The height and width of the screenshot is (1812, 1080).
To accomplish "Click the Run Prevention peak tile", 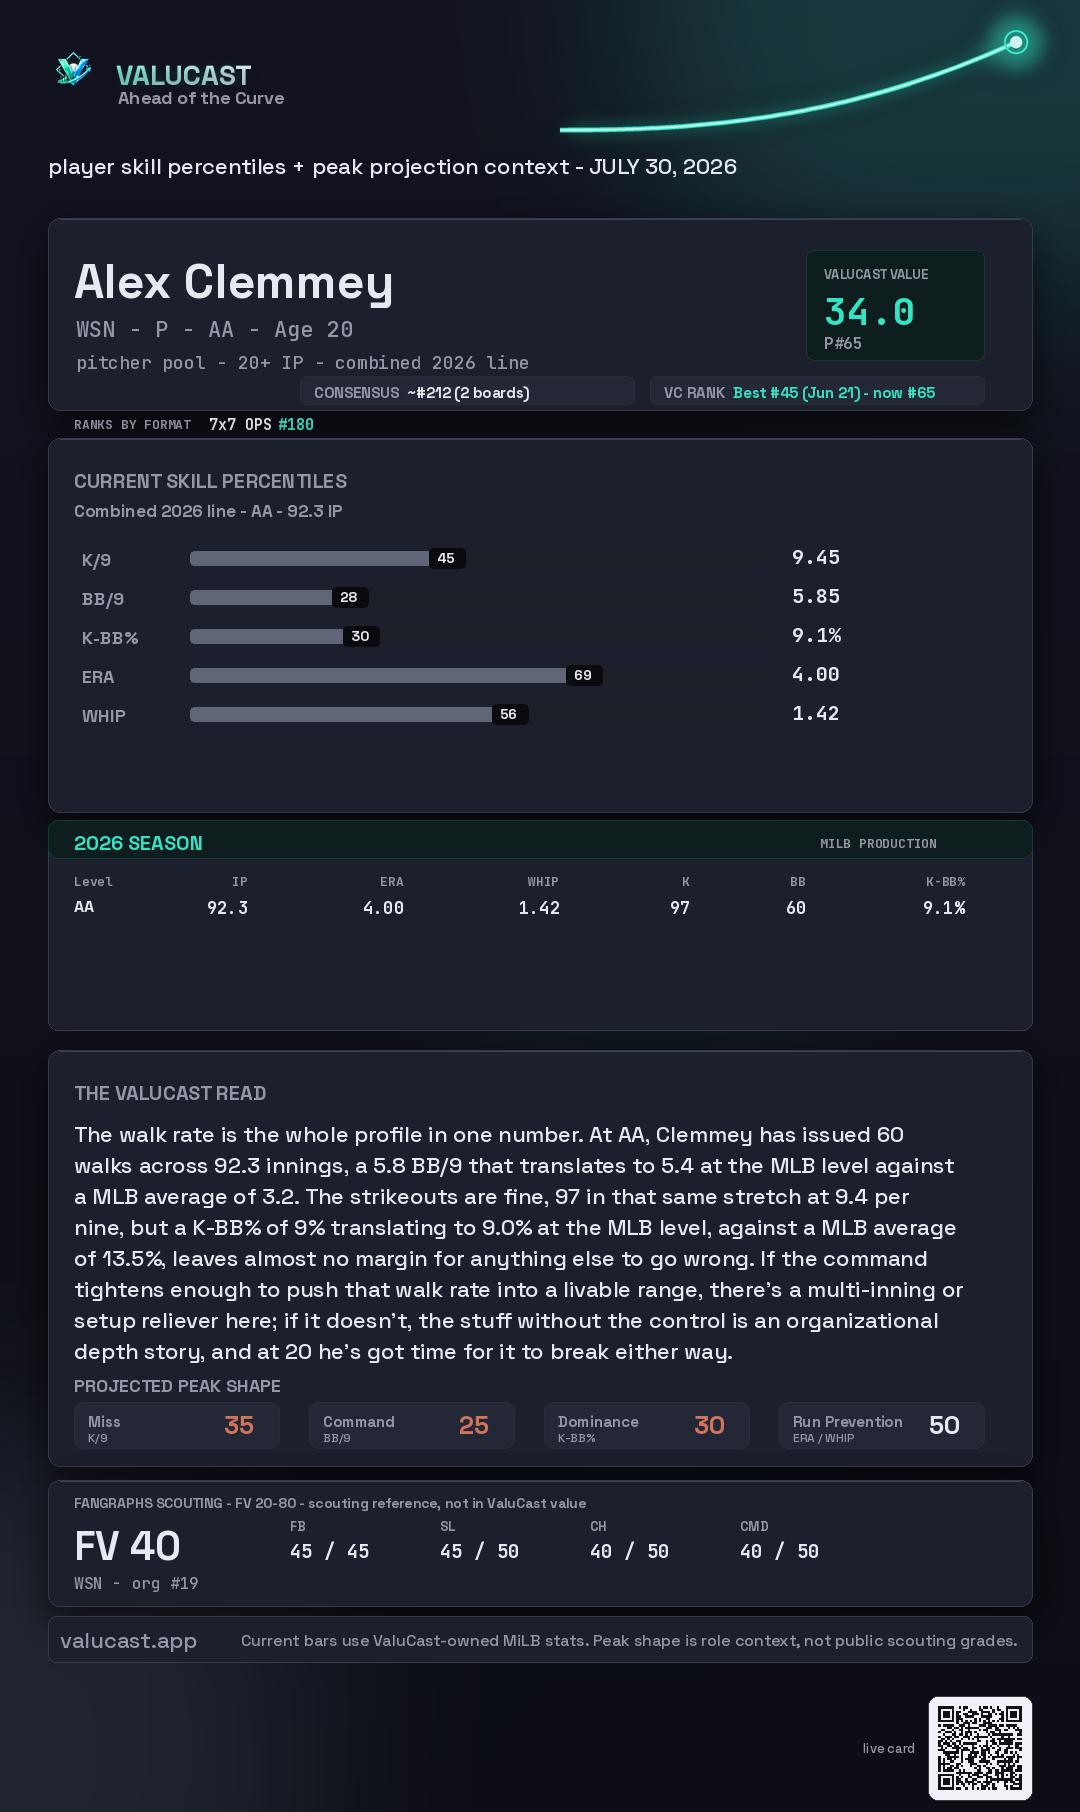I will pos(882,1426).
